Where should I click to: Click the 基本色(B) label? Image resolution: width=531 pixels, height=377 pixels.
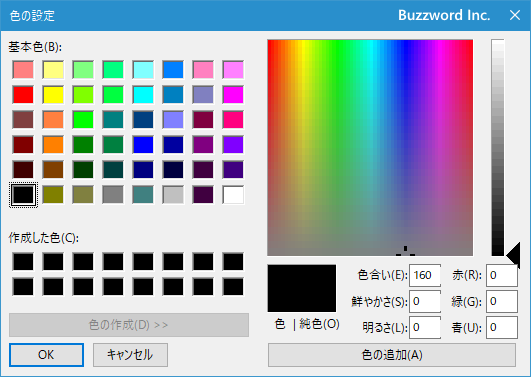coord(35,47)
